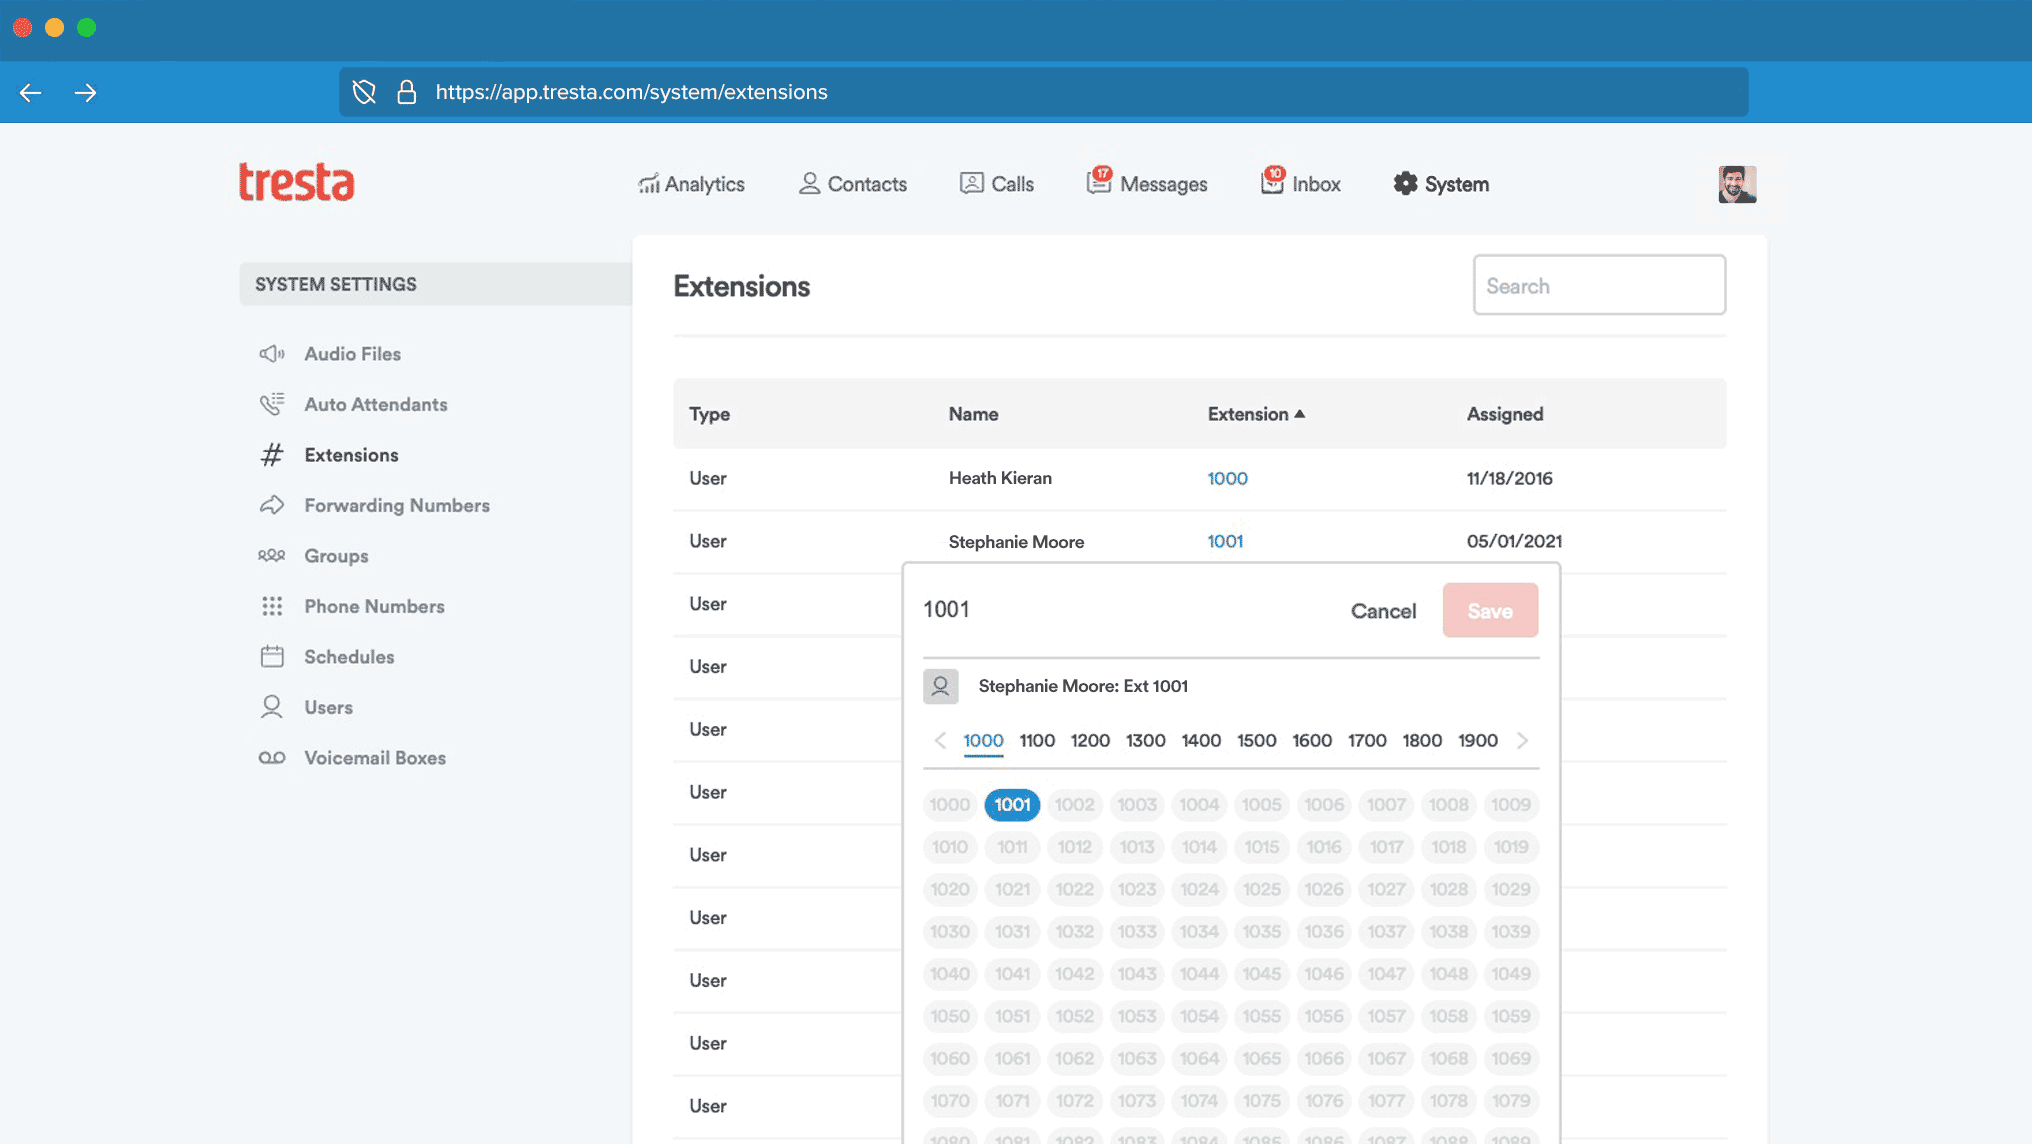Image resolution: width=2032 pixels, height=1144 pixels.
Task: Switch to the 1600 range tab
Action: (1312, 741)
